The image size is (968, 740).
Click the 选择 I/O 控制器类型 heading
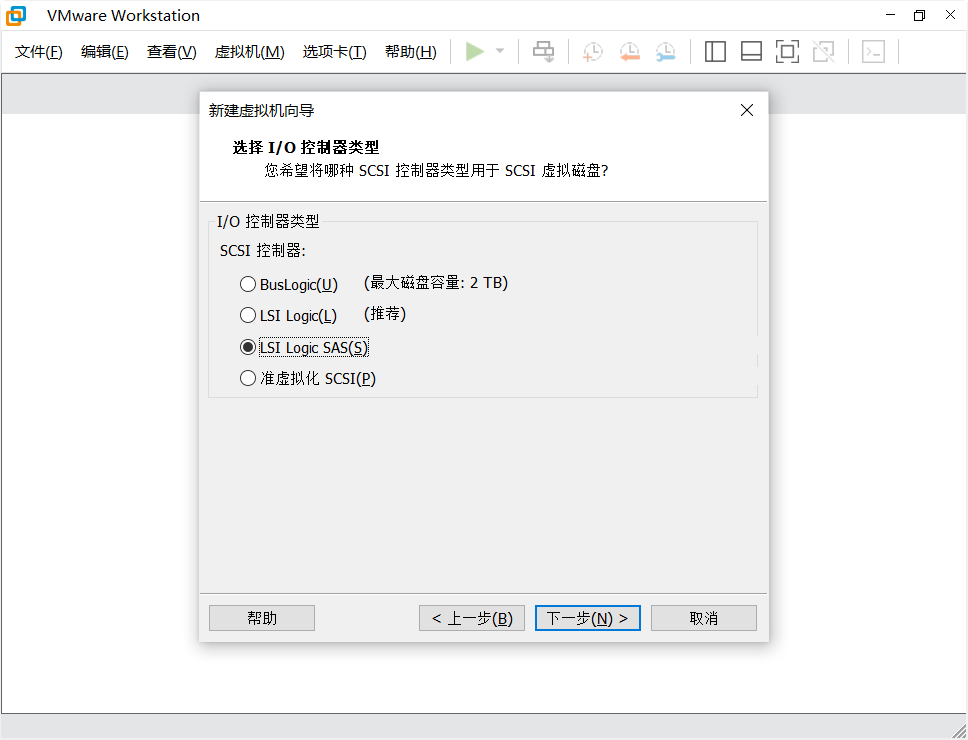tap(306, 148)
